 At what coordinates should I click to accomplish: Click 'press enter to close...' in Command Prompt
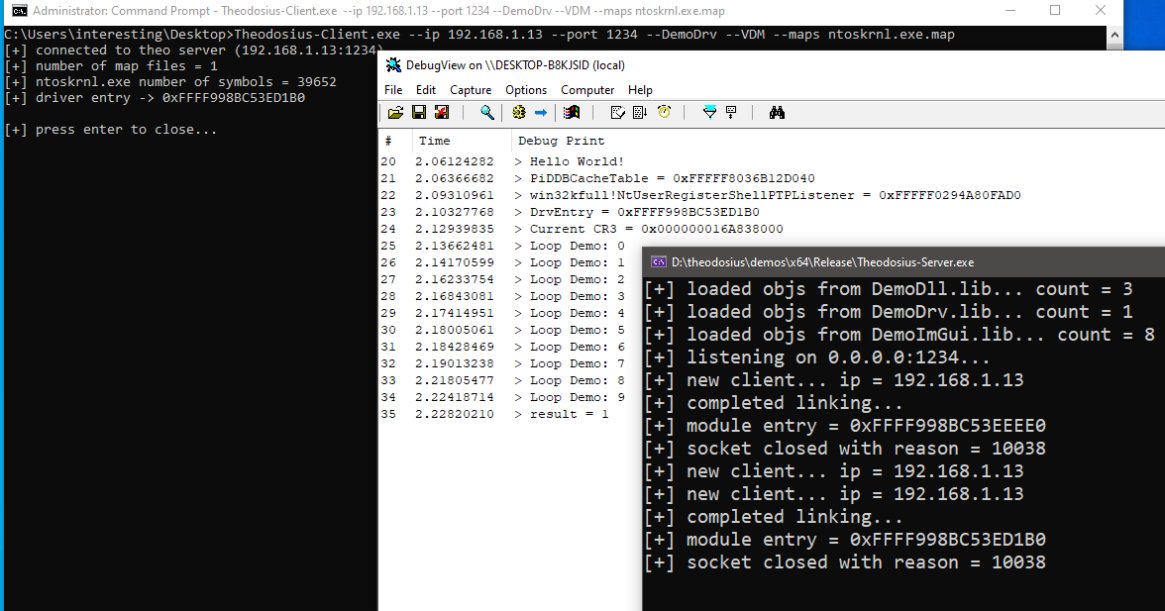(x=111, y=129)
